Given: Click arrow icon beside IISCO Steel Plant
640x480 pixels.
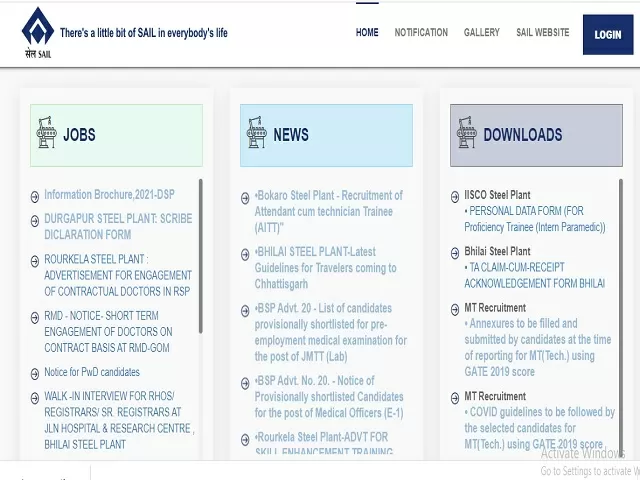Looking at the screenshot, I should coord(455,197).
